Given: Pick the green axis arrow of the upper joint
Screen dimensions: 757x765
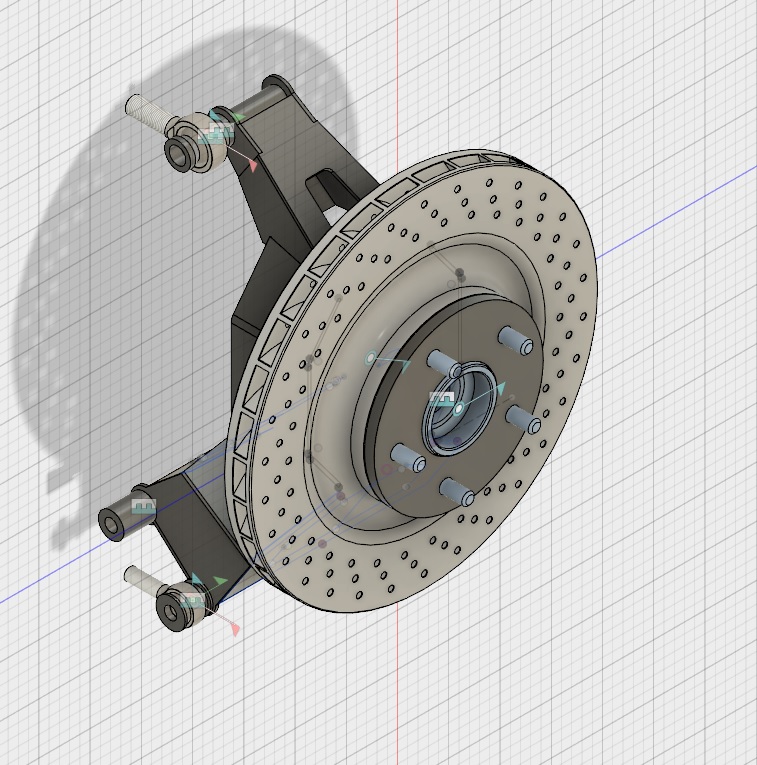Looking at the screenshot, I should click(x=239, y=117).
